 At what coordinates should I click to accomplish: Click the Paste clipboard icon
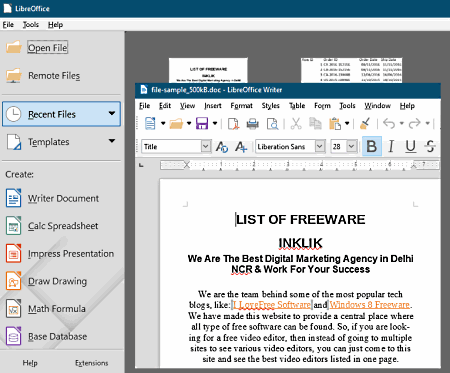(335, 124)
